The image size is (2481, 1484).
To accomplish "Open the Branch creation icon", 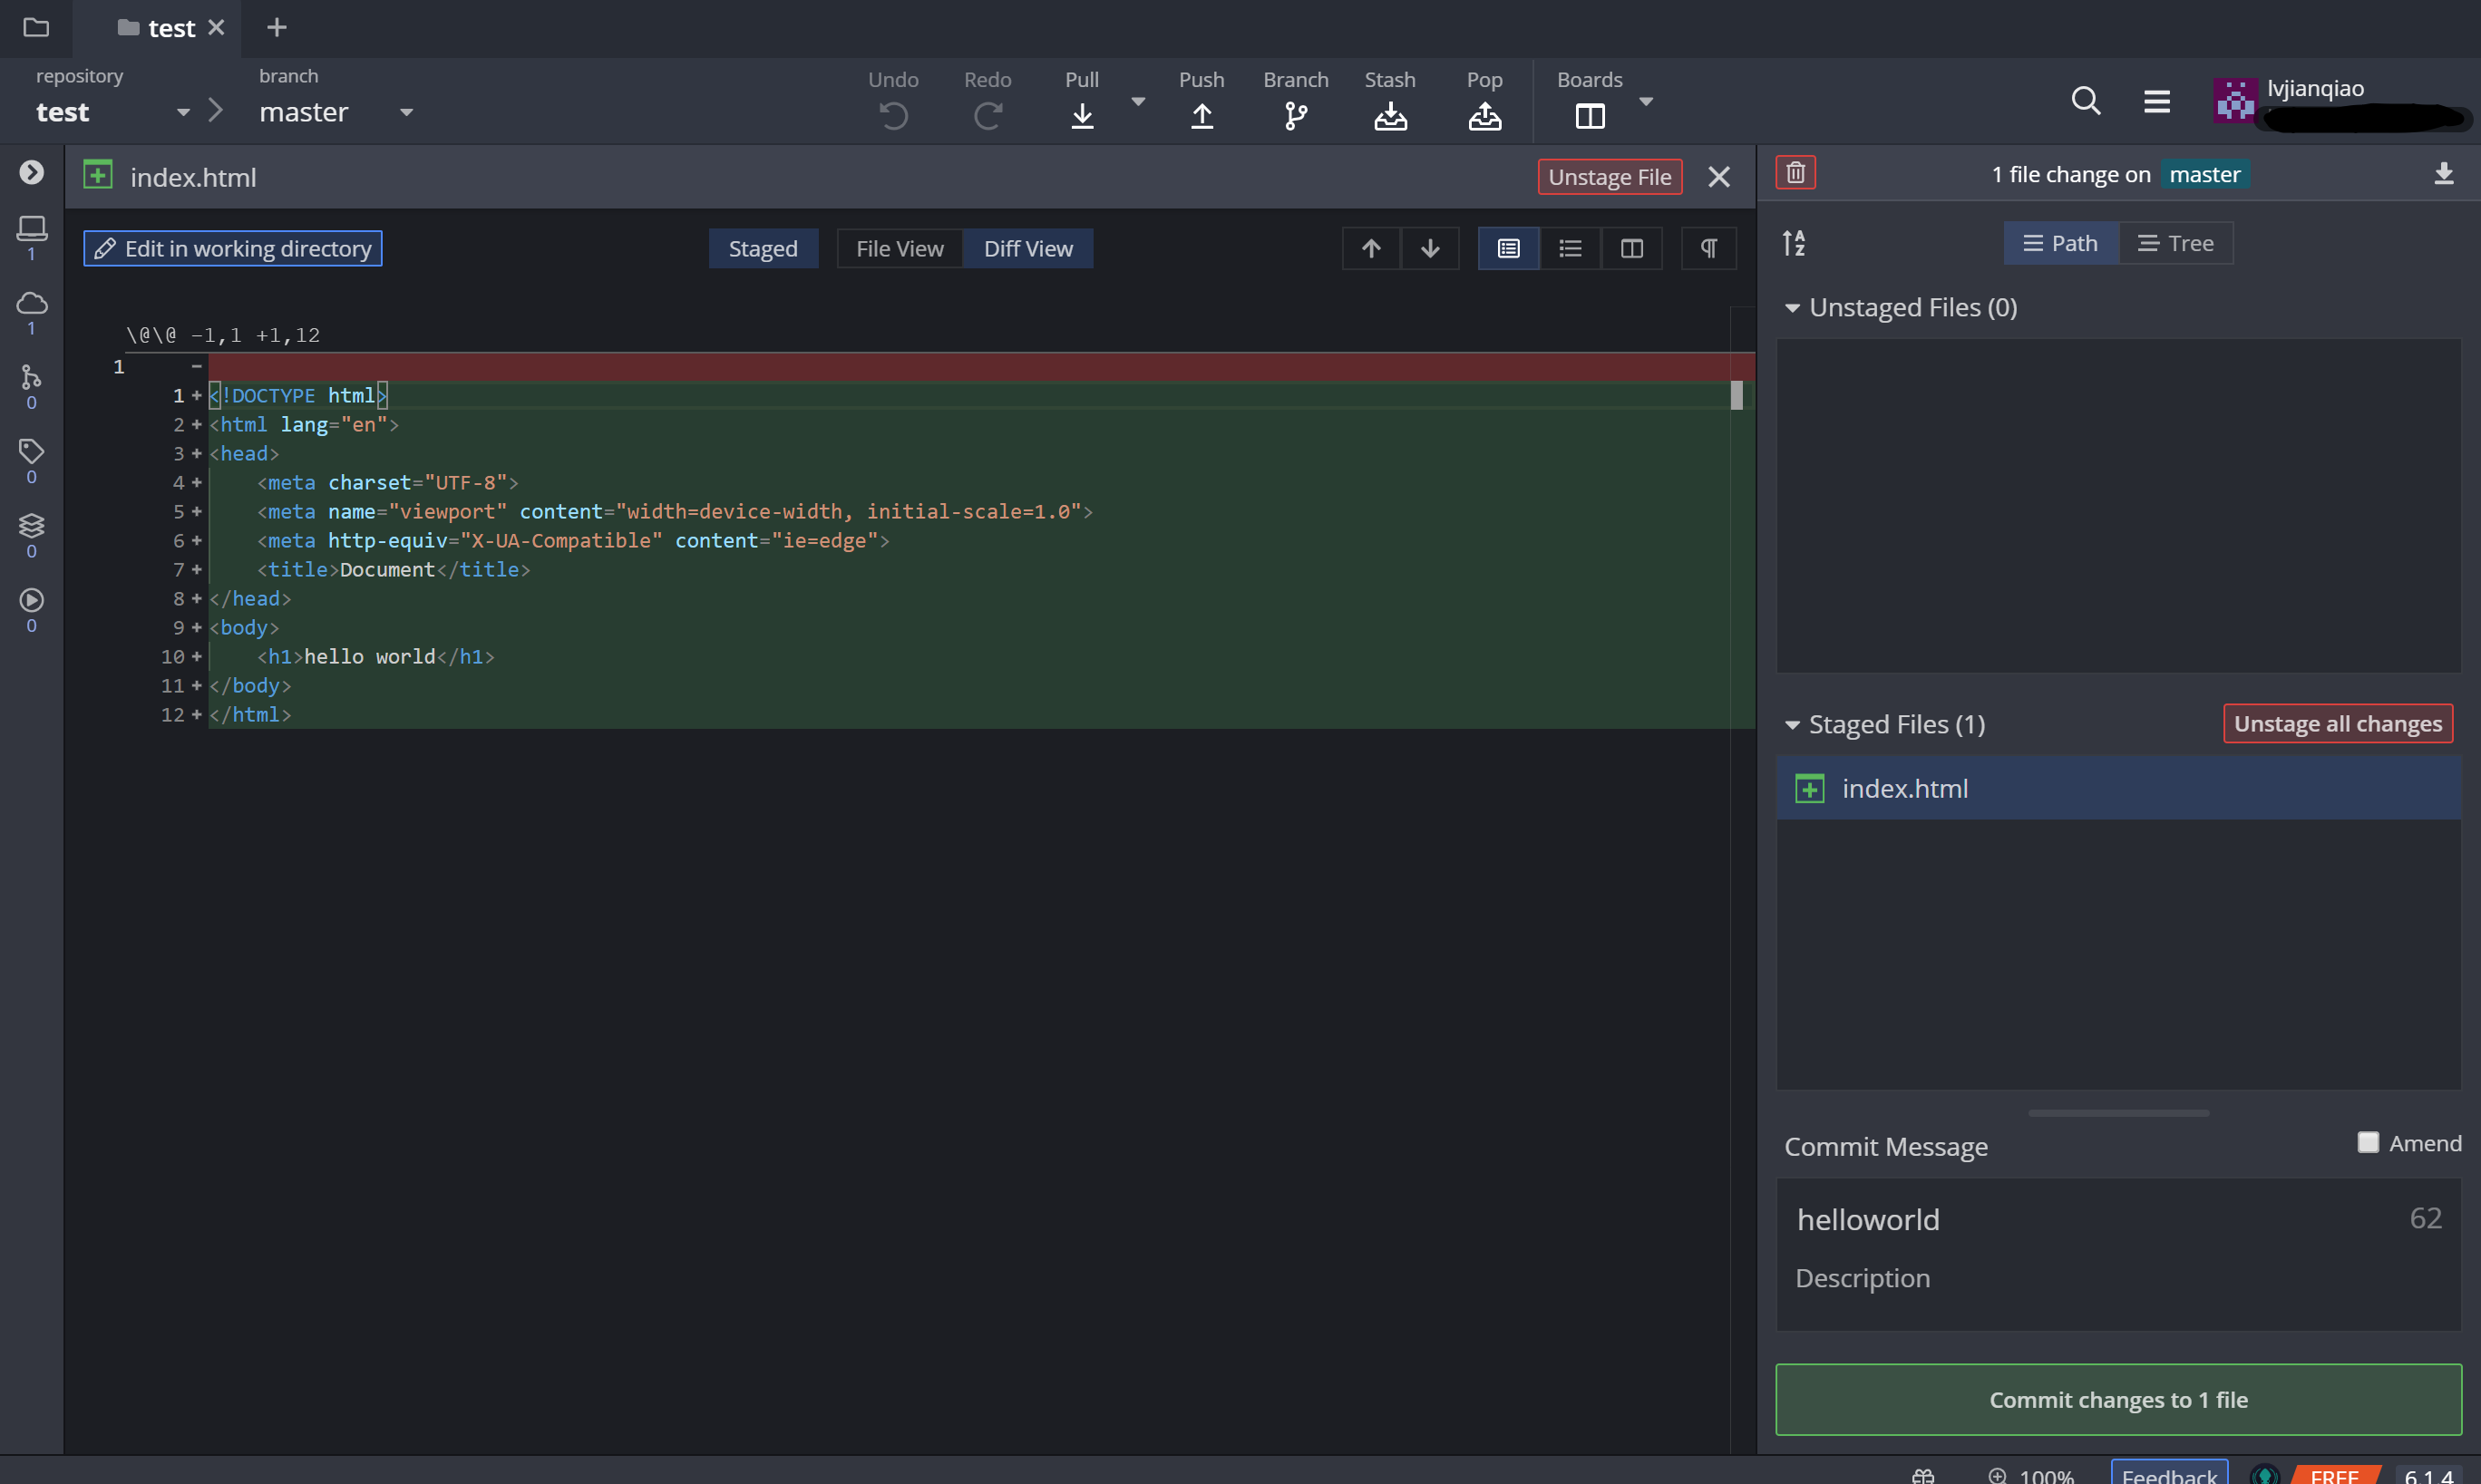I will pos(1295,116).
